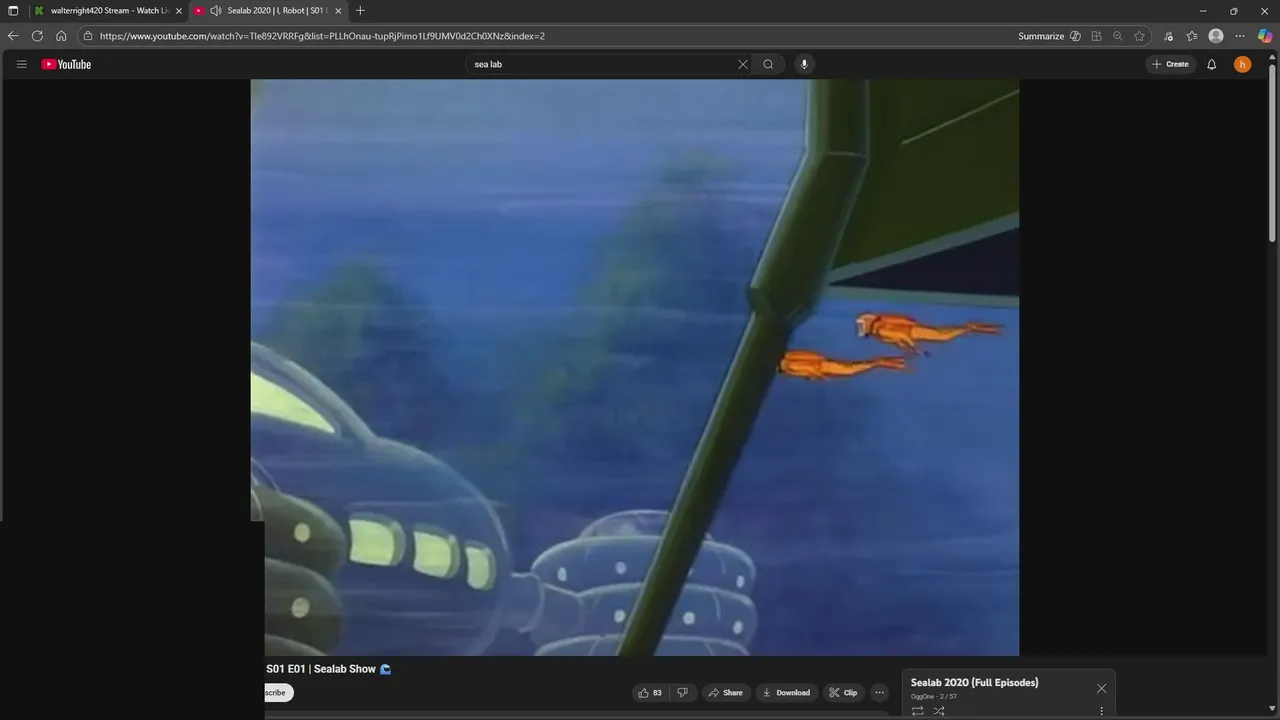The width and height of the screenshot is (1280, 720).
Task: Click Summarize in the address bar
Action: tap(1041, 36)
